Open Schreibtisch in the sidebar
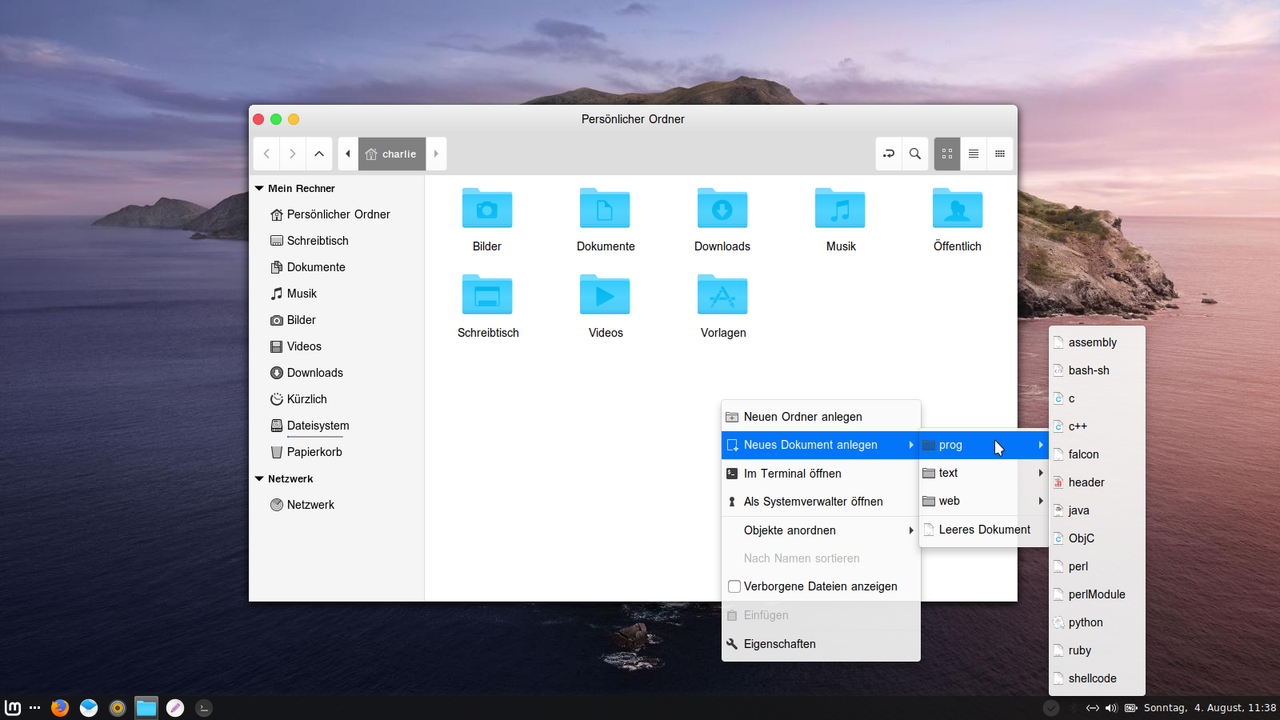Image resolution: width=1280 pixels, height=720 pixels. (x=337, y=241)
